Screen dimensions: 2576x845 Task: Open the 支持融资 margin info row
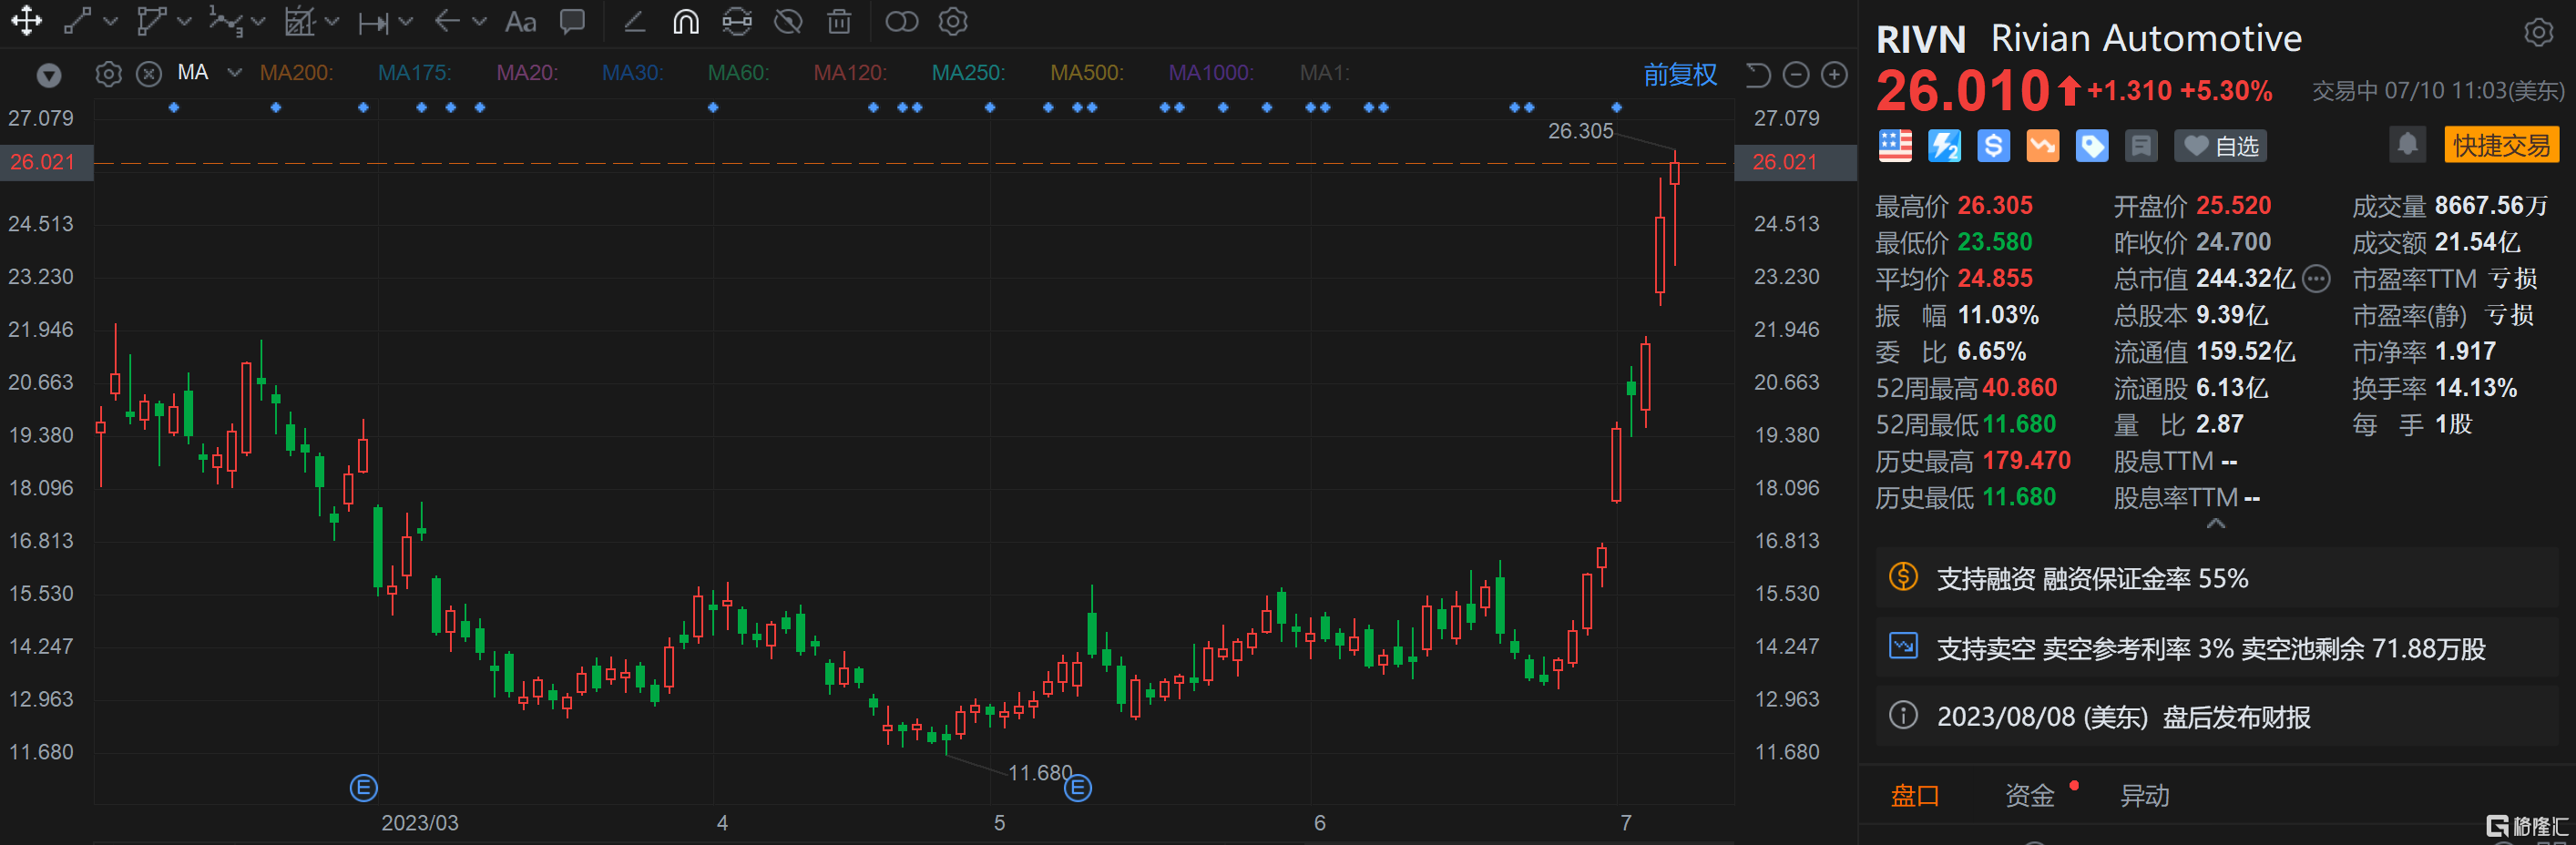(x=2215, y=578)
